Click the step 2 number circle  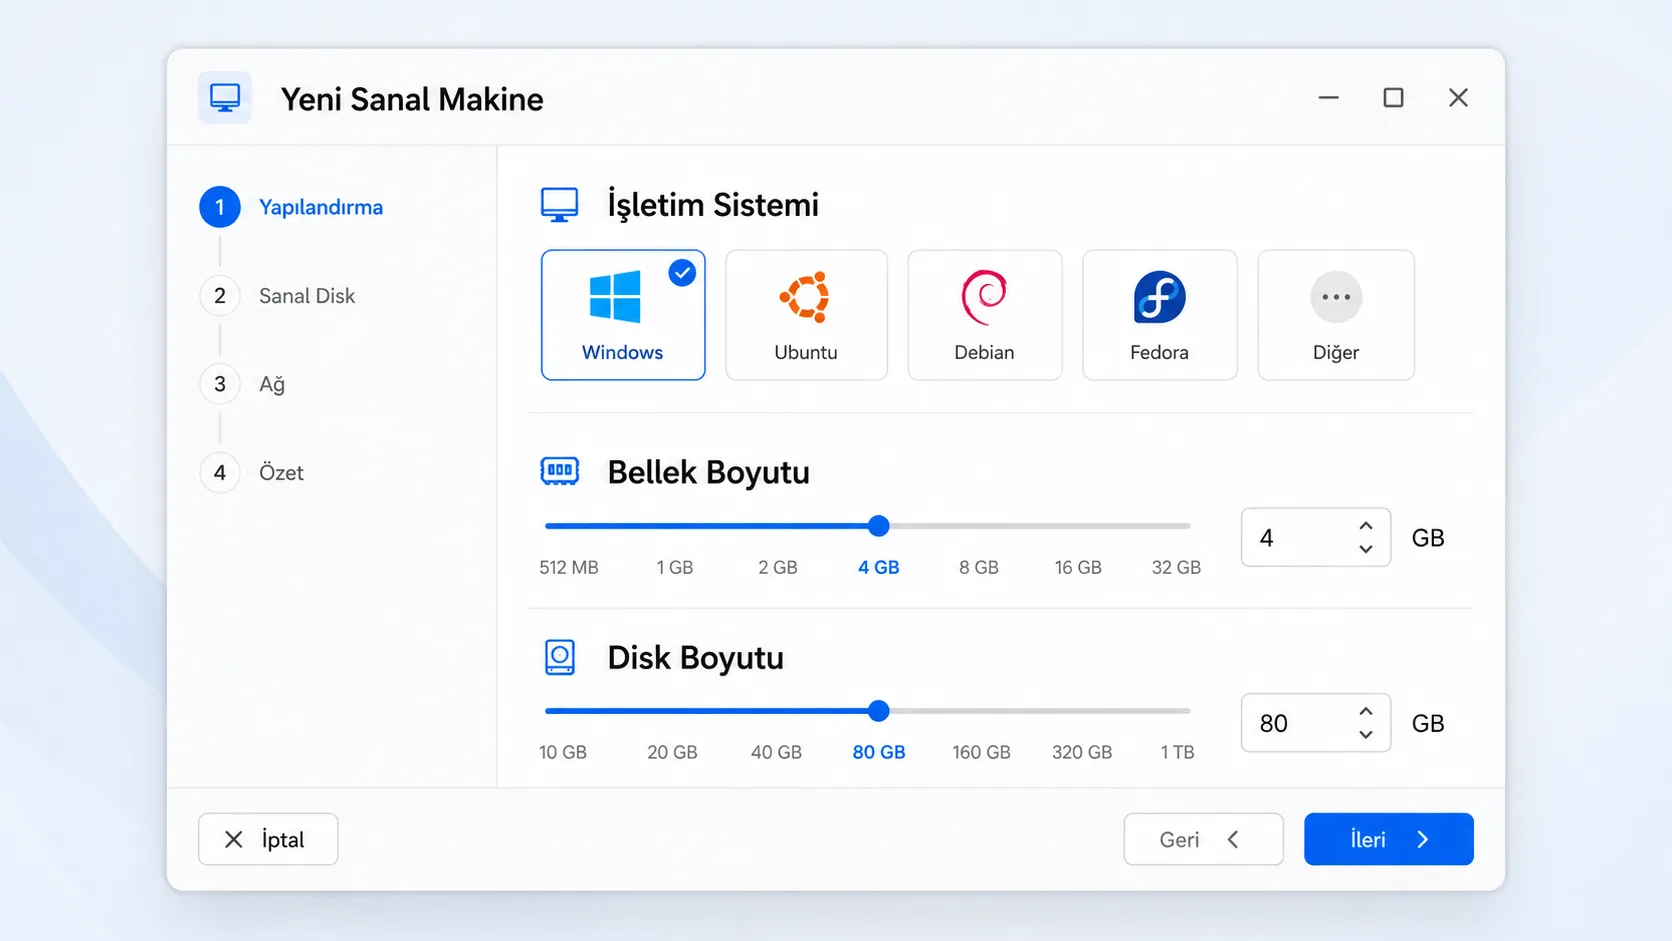pos(220,296)
